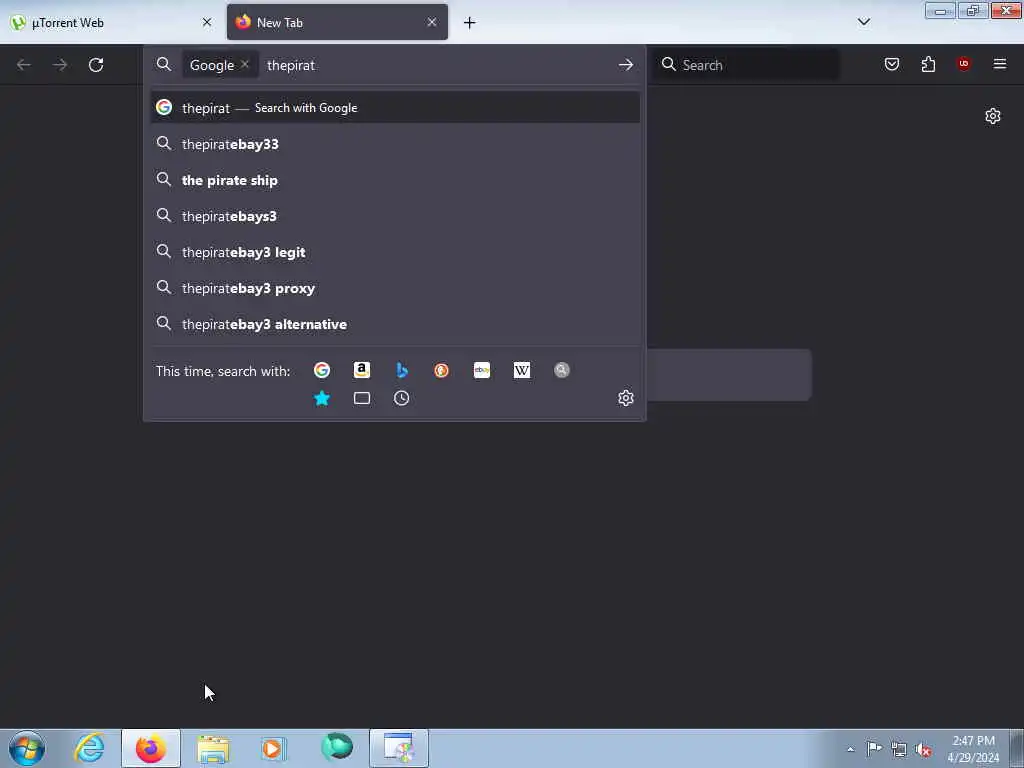Click the Save to Pocket icon
Viewport: 1024px width, 768px height.
(x=891, y=64)
